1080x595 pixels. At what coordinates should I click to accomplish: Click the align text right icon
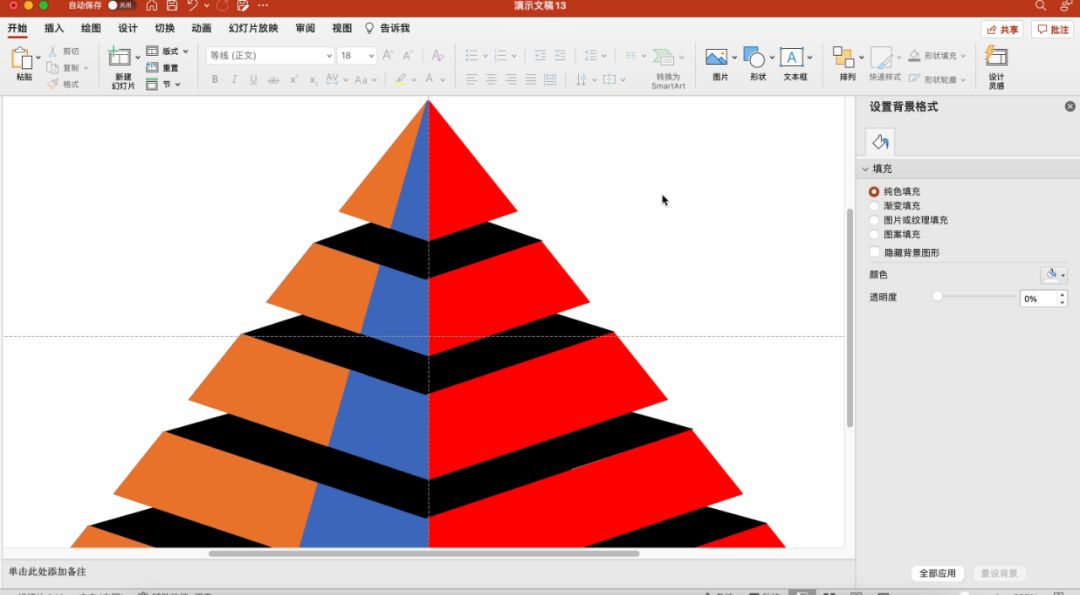(510, 80)
